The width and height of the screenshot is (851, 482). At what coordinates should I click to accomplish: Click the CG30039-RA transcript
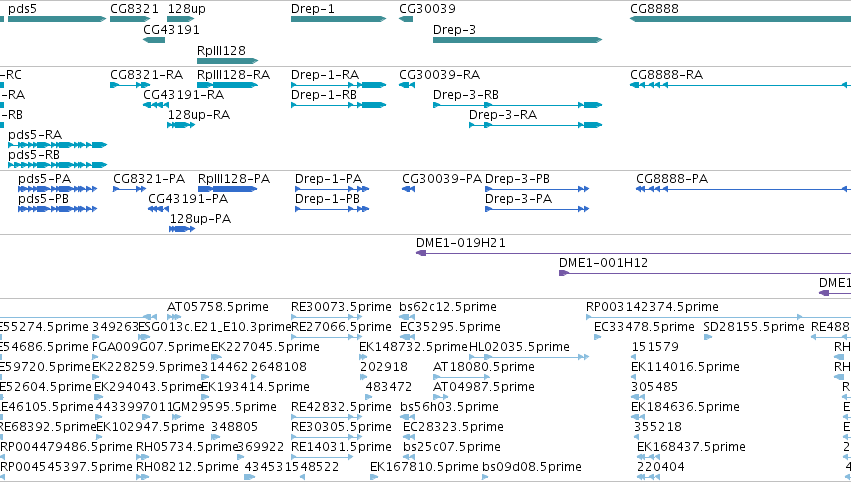tap(407, 85)
